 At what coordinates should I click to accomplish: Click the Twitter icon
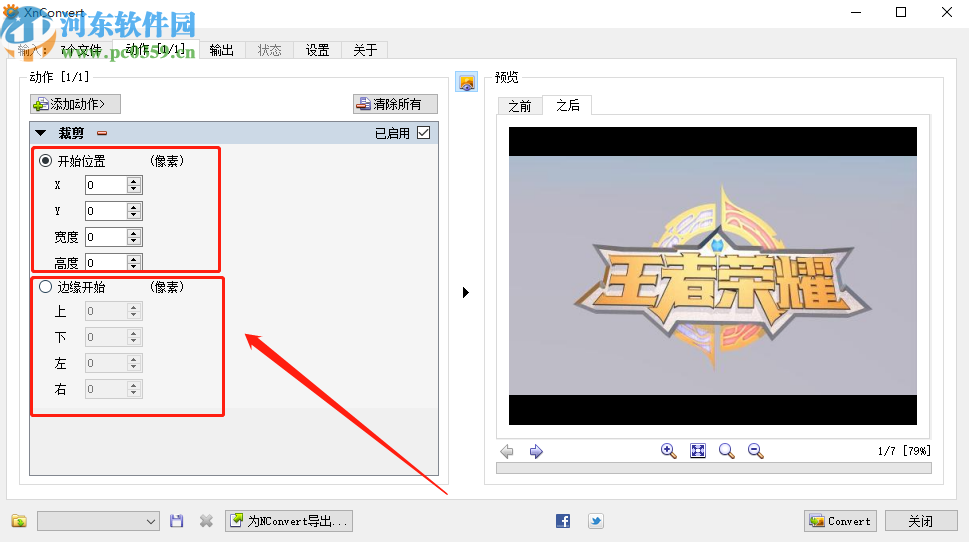click(x=596, y=521)
